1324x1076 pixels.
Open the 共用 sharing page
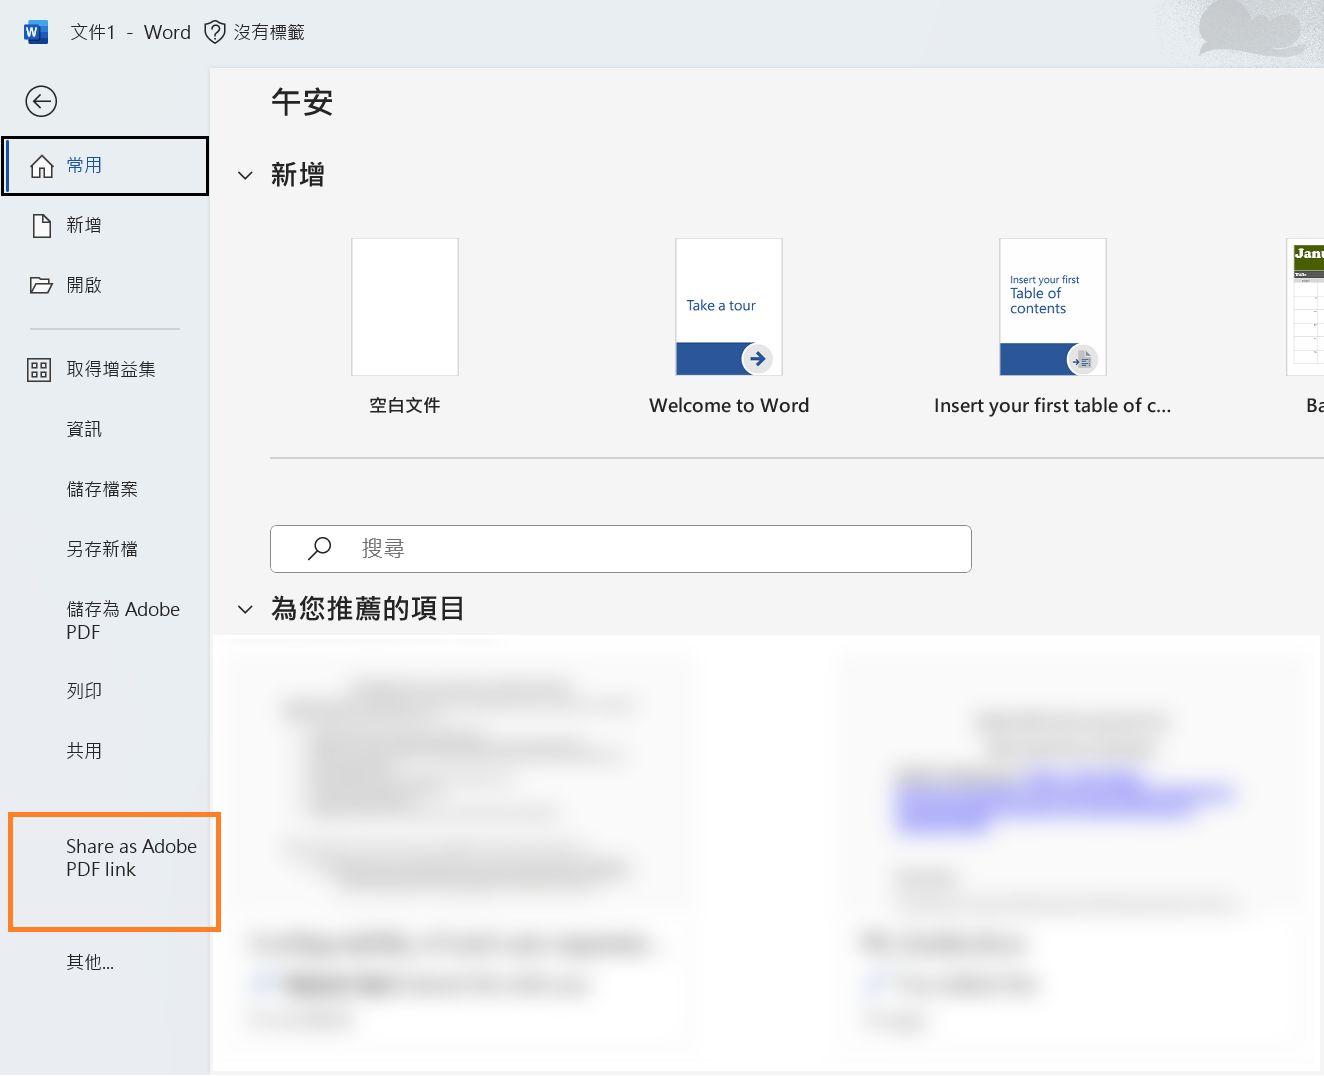84,750
